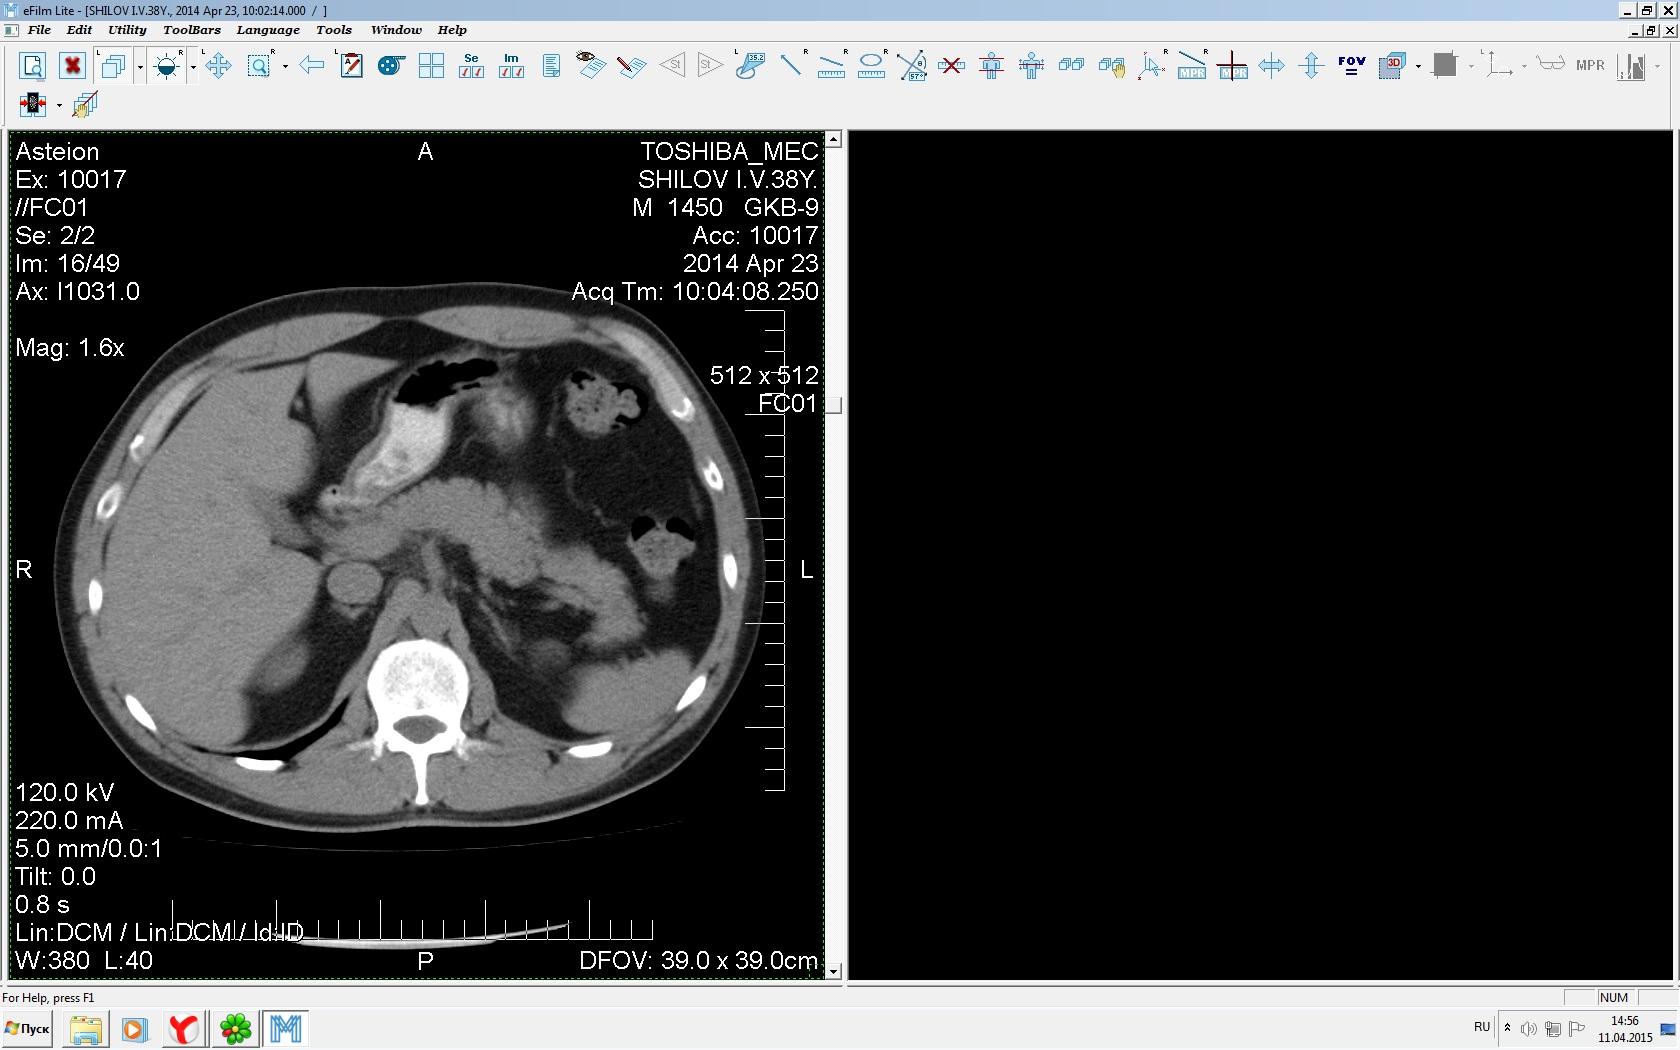Click the Пуск Start button

(x=28, y=1029)
